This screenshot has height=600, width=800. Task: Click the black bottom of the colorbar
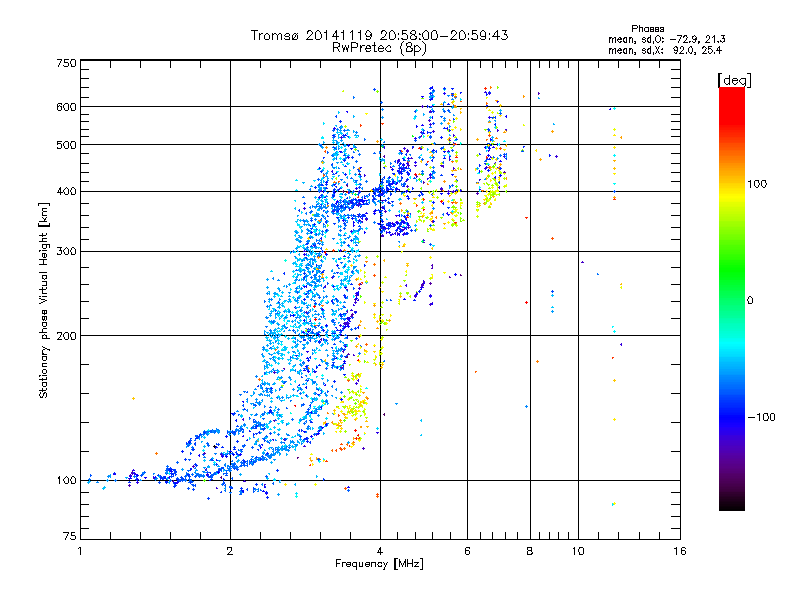pos(732,507)
